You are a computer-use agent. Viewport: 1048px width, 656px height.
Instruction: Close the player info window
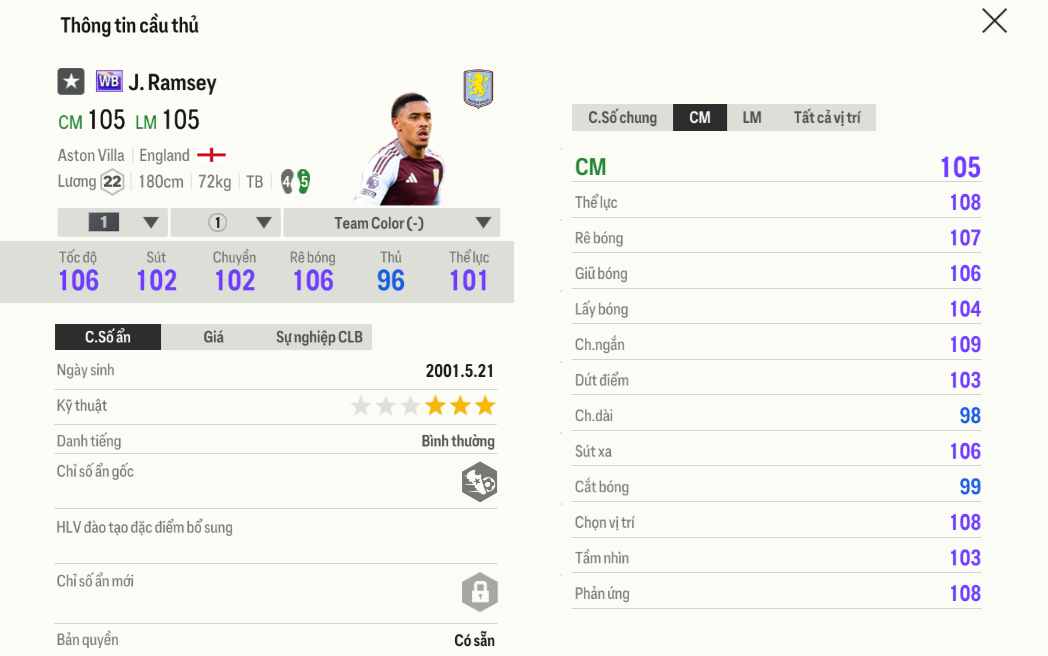click(x=993, y=21)
